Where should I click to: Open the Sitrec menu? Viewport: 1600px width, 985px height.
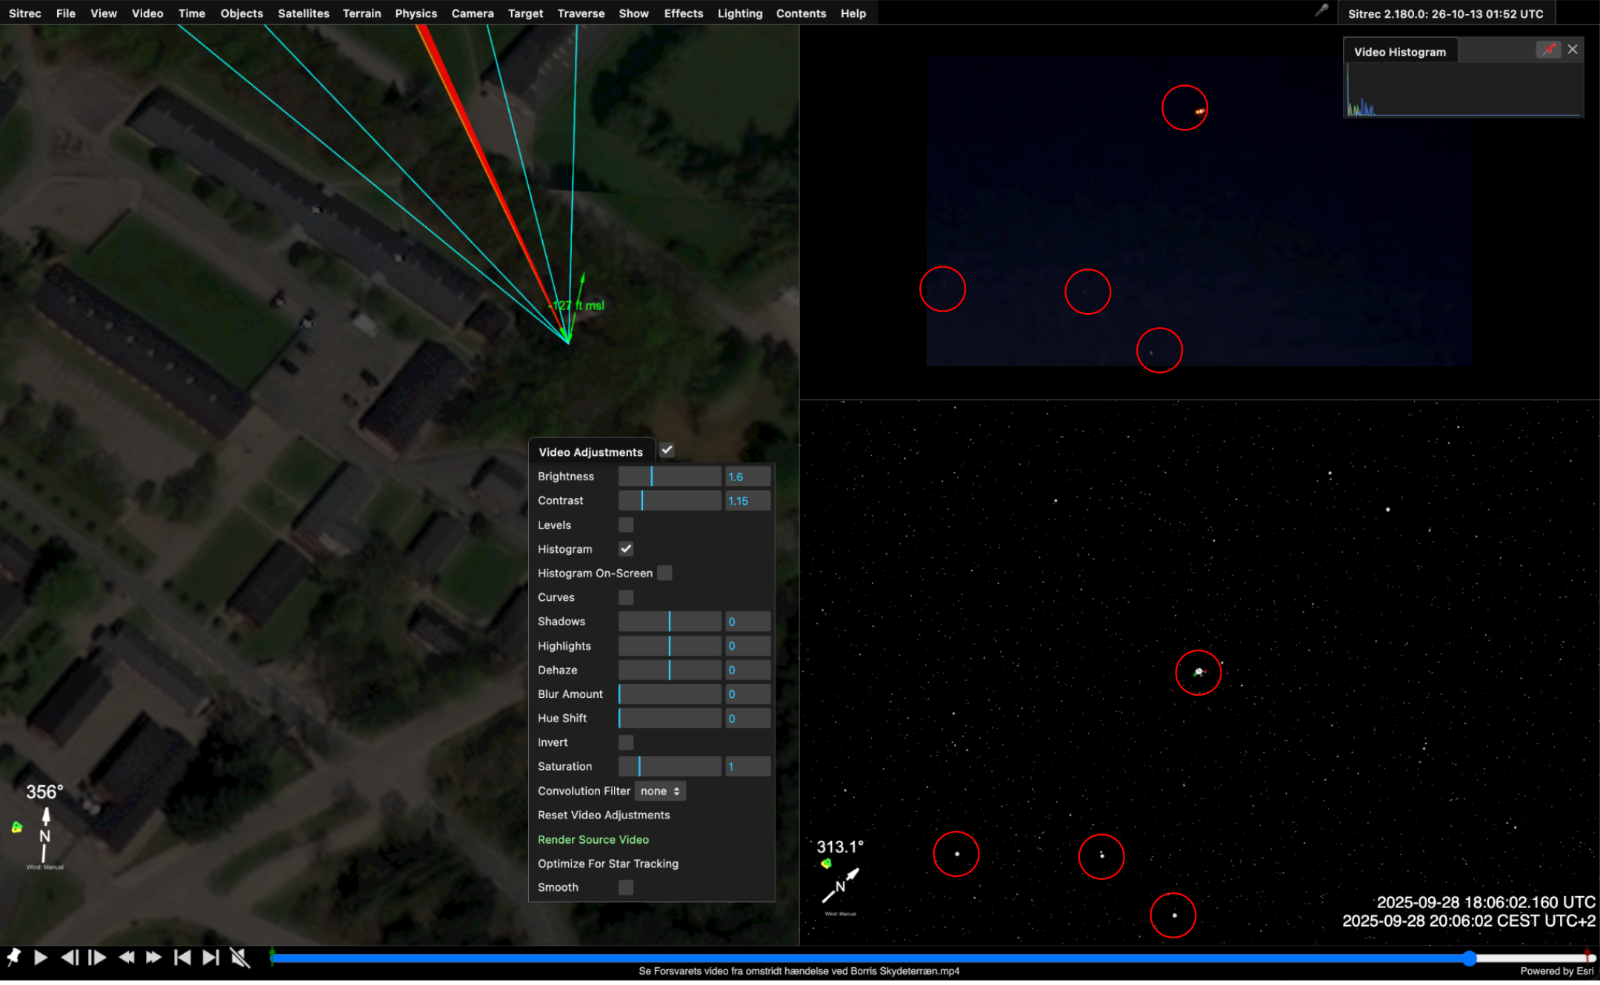[25, 13]
